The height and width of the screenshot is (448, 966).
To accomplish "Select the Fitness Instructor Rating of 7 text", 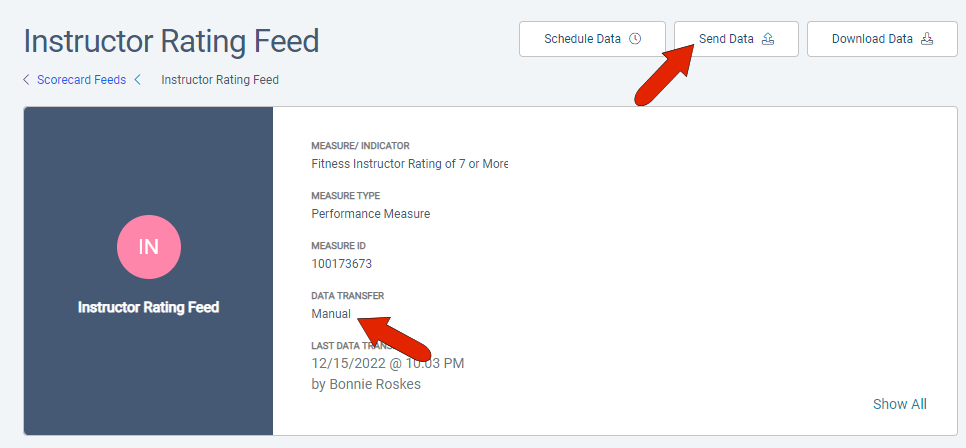I will [x=410, y=164].
